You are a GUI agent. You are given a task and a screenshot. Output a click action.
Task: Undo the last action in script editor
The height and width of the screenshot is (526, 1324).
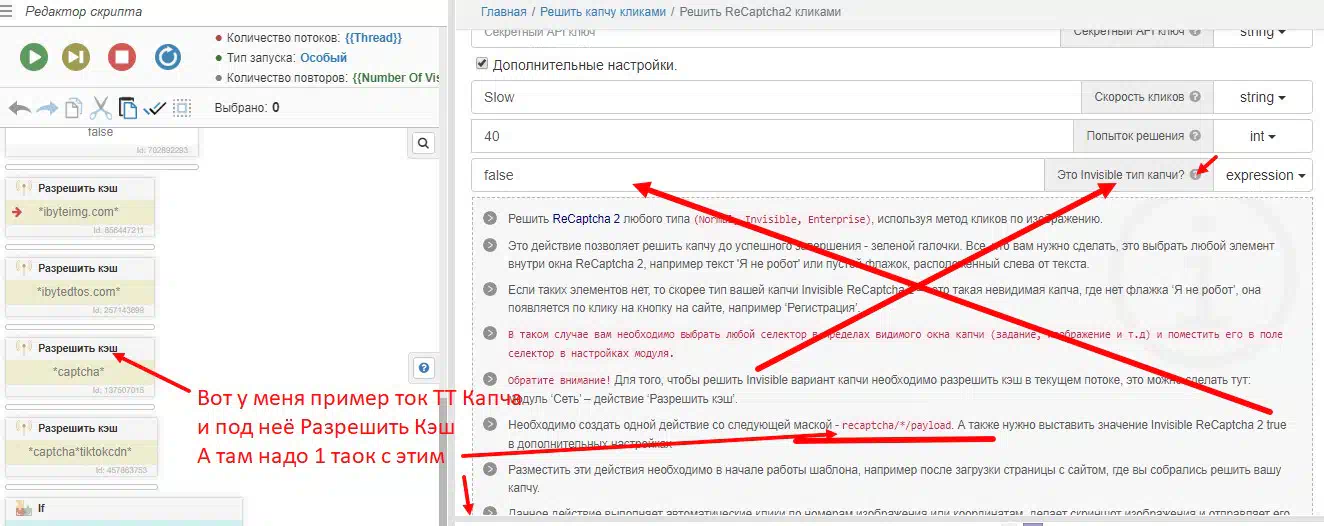coord(20,108)
